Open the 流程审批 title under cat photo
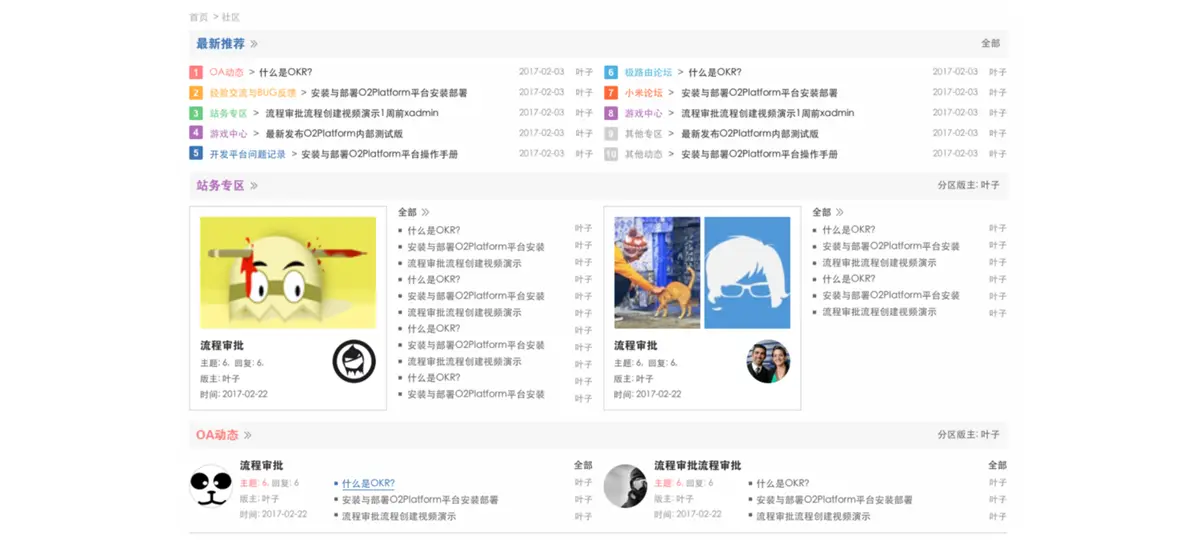Viewport: 1184px width, 542px height. tap(636, 345)
